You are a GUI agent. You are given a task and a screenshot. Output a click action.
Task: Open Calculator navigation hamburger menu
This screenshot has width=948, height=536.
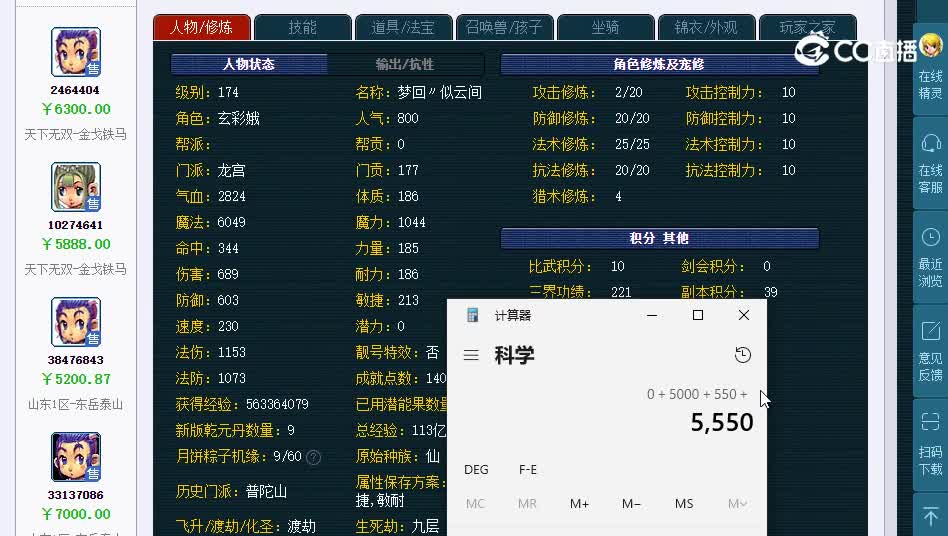471,355
